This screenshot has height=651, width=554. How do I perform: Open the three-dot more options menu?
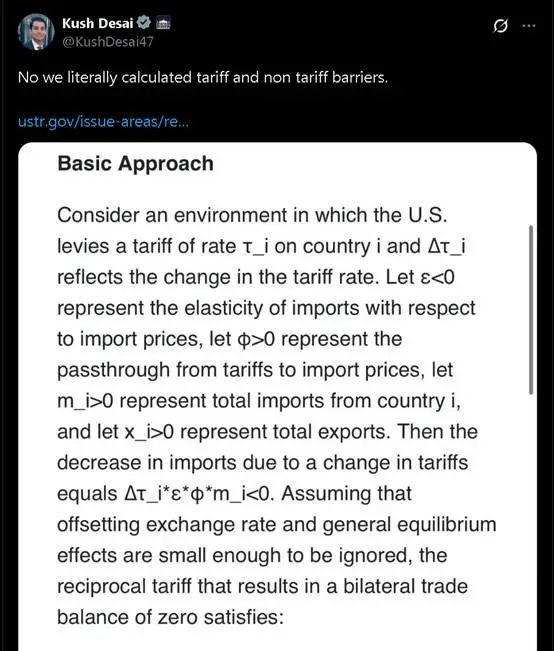[x=529, y=26]
